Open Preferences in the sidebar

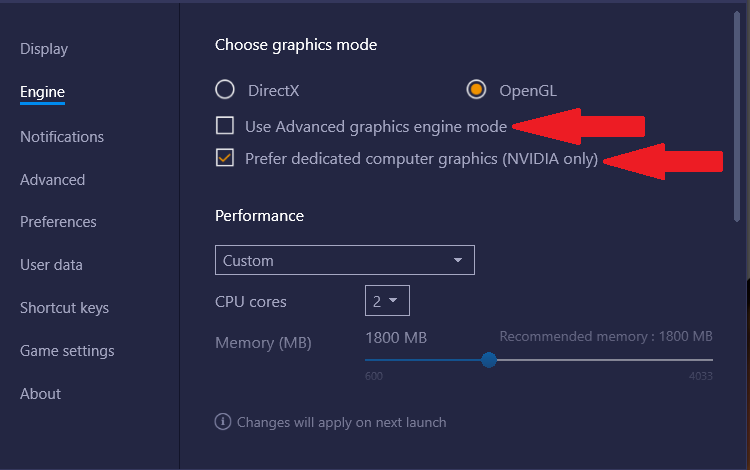click(x=58, y=222)
